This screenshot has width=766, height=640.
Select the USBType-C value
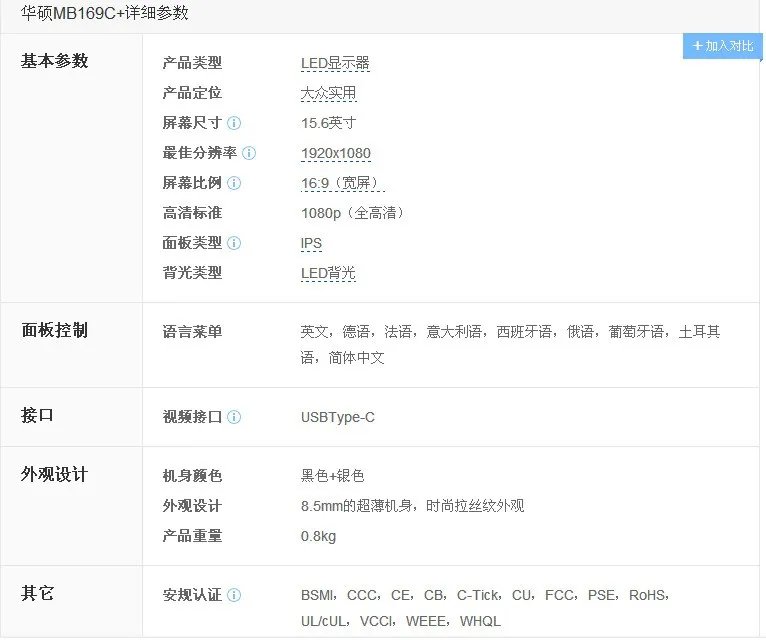pos(338,417)
